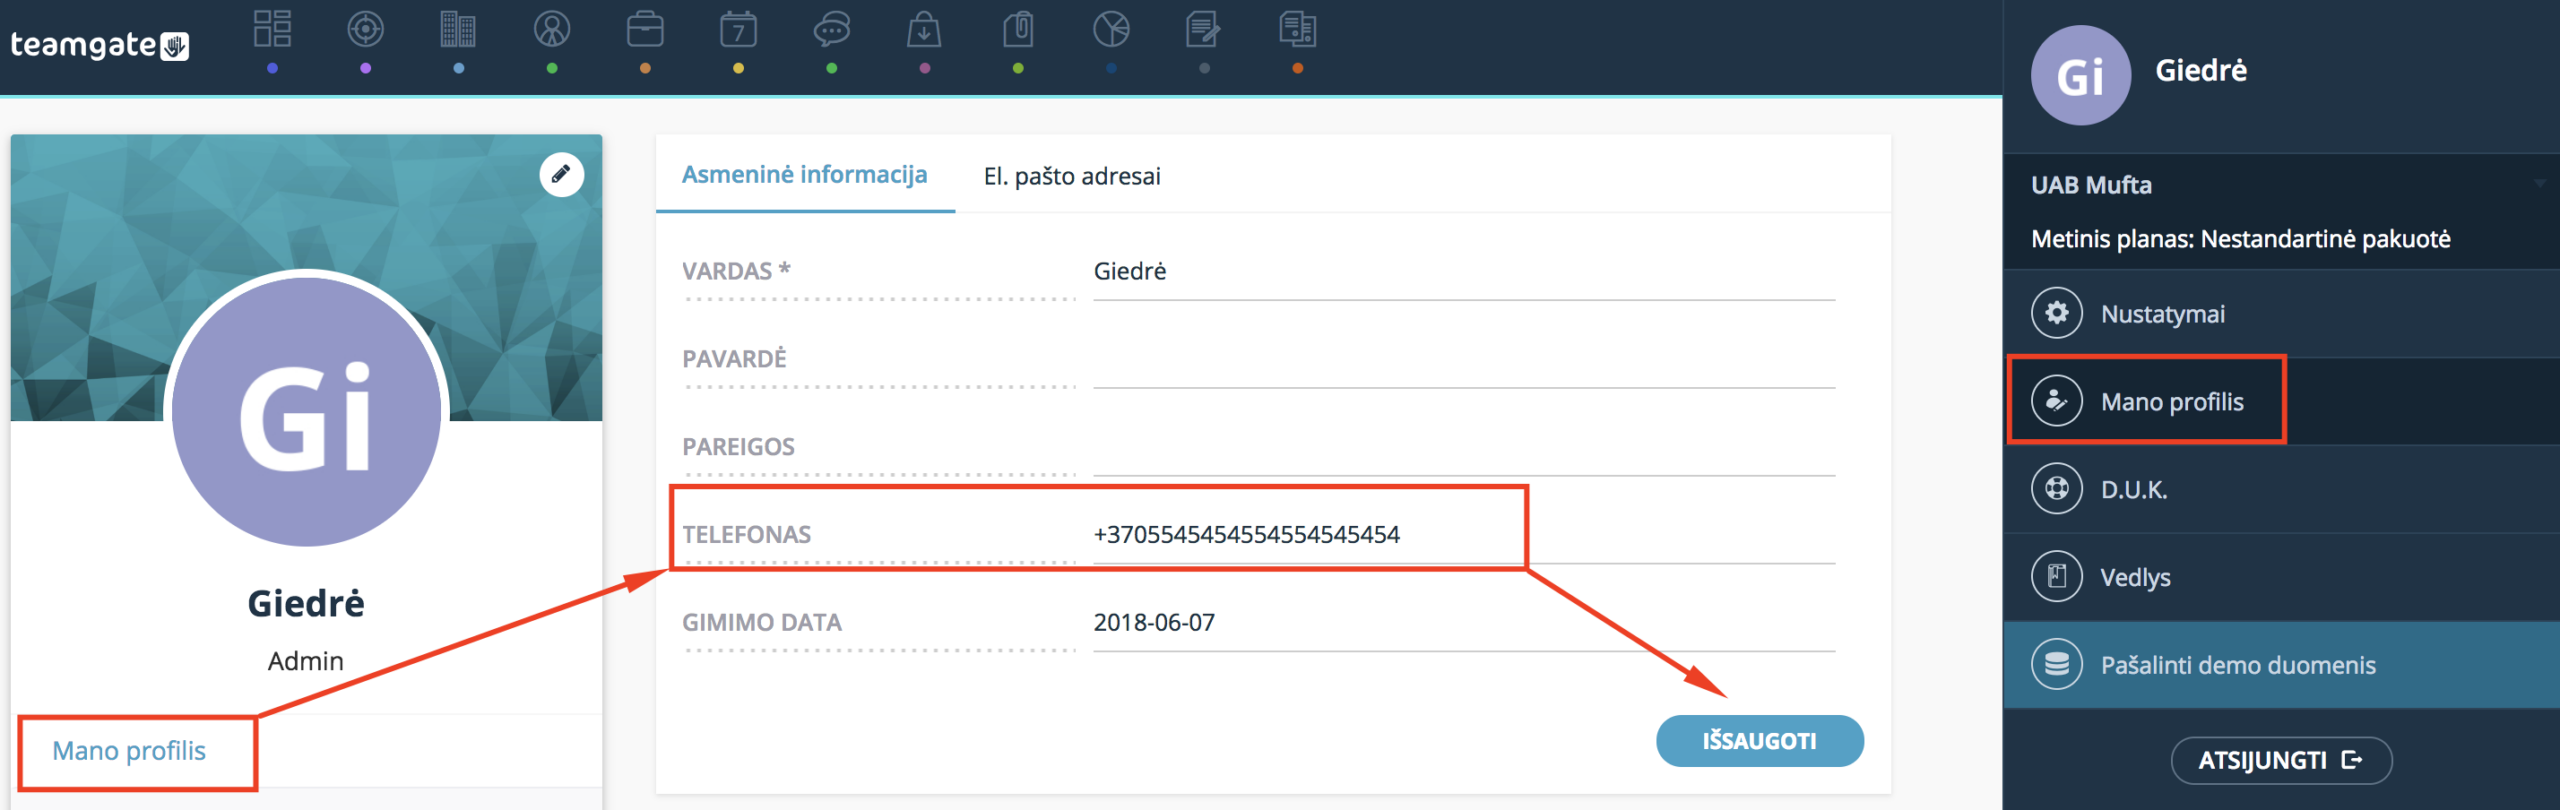Open the Products shopping bag icon
Viewport: 2560px width, 810px height.
pyautogui.click(x=924, y=29)
